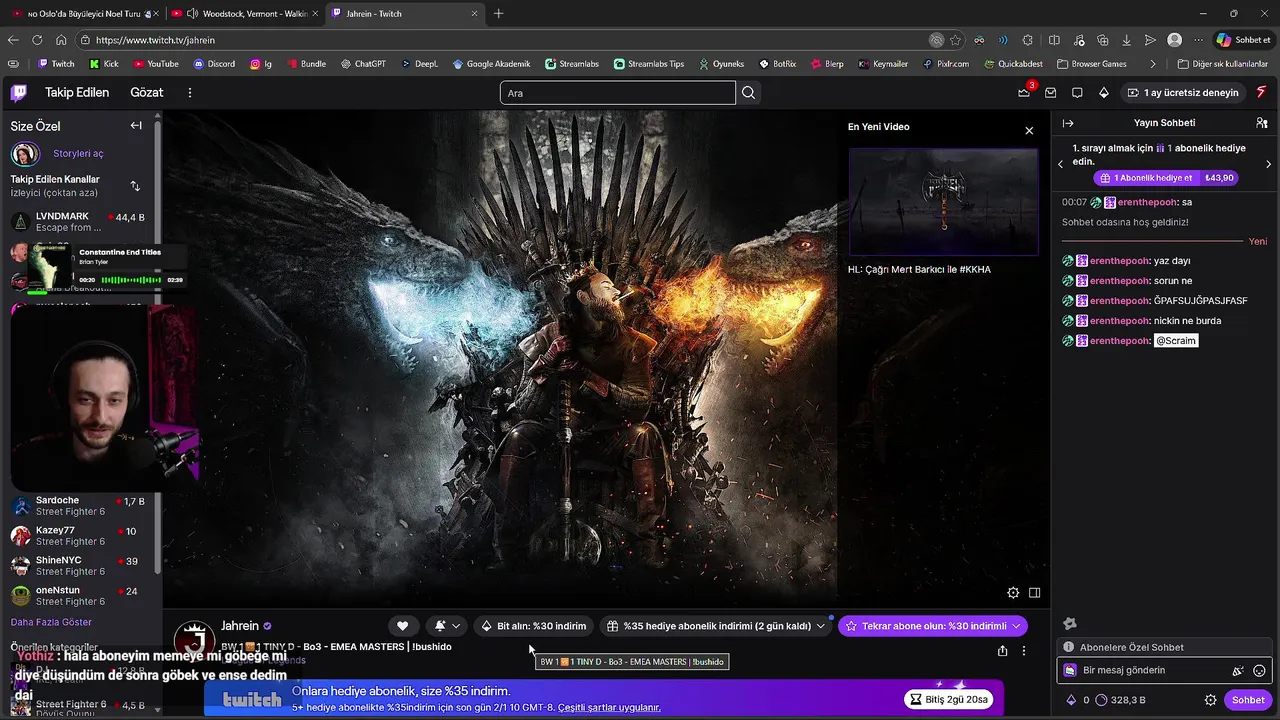Expand the bookmarks overflow chevron
The width and height of the screenshot is (1280, 720).
pos(1153,64)
